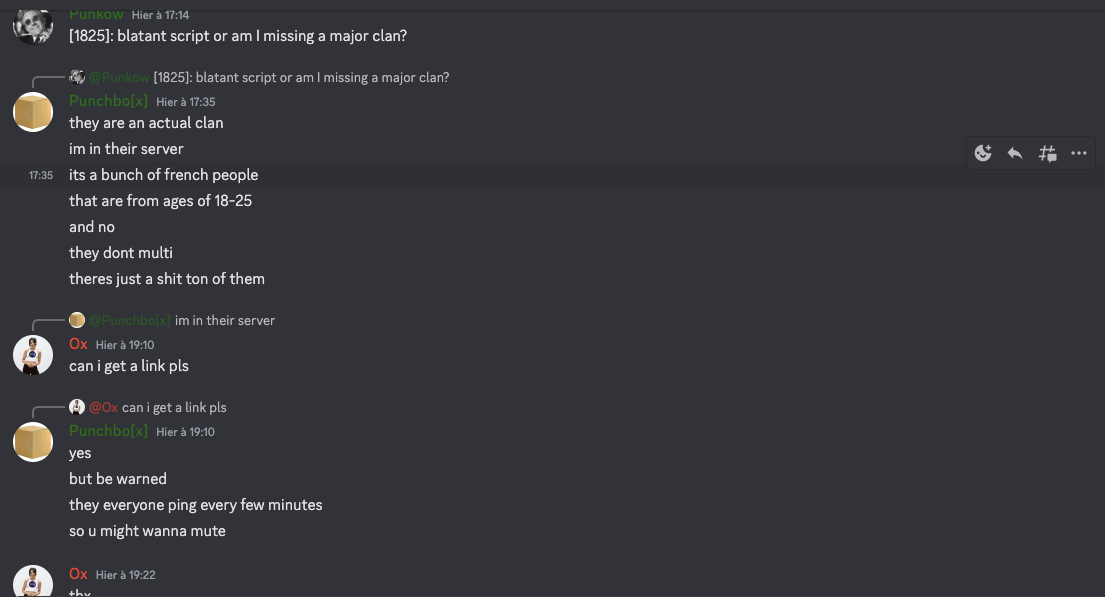Add a reaction to the hovered message
This screenshot has height=597, width=1105.
click(x=983, y=153)
